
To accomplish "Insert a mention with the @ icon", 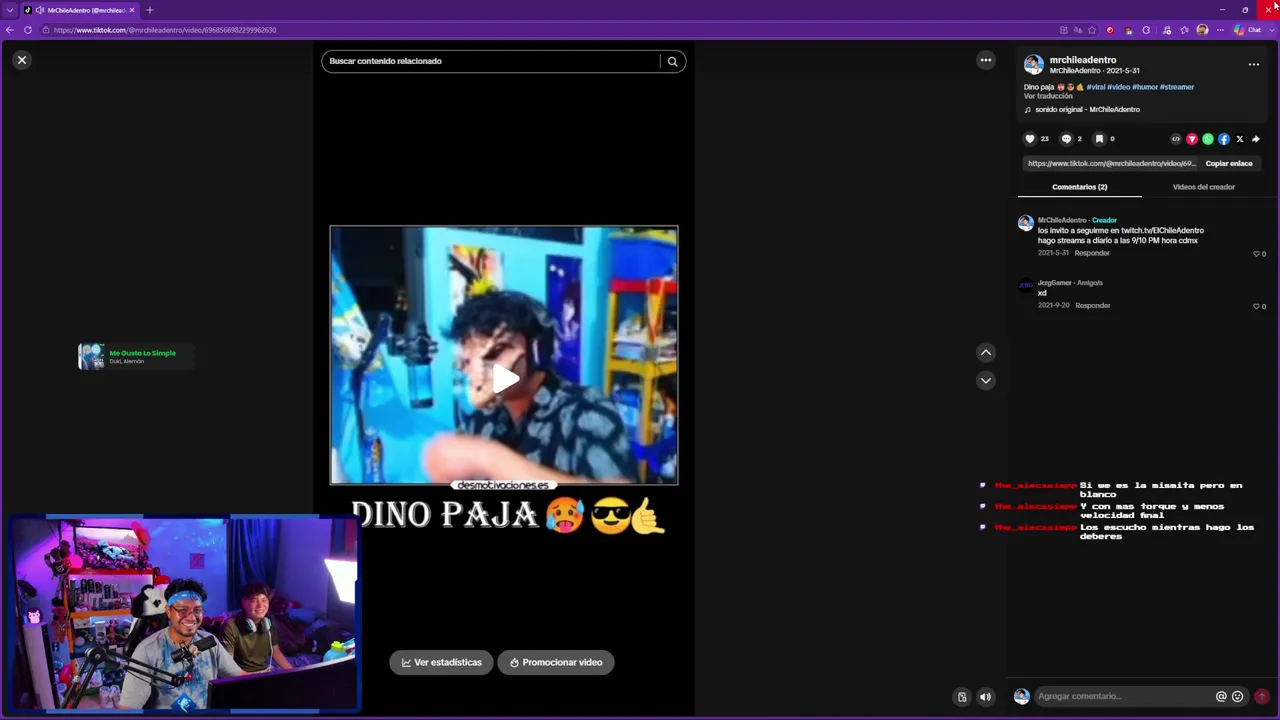I will pyautogui.click(x=1221, y=696).
